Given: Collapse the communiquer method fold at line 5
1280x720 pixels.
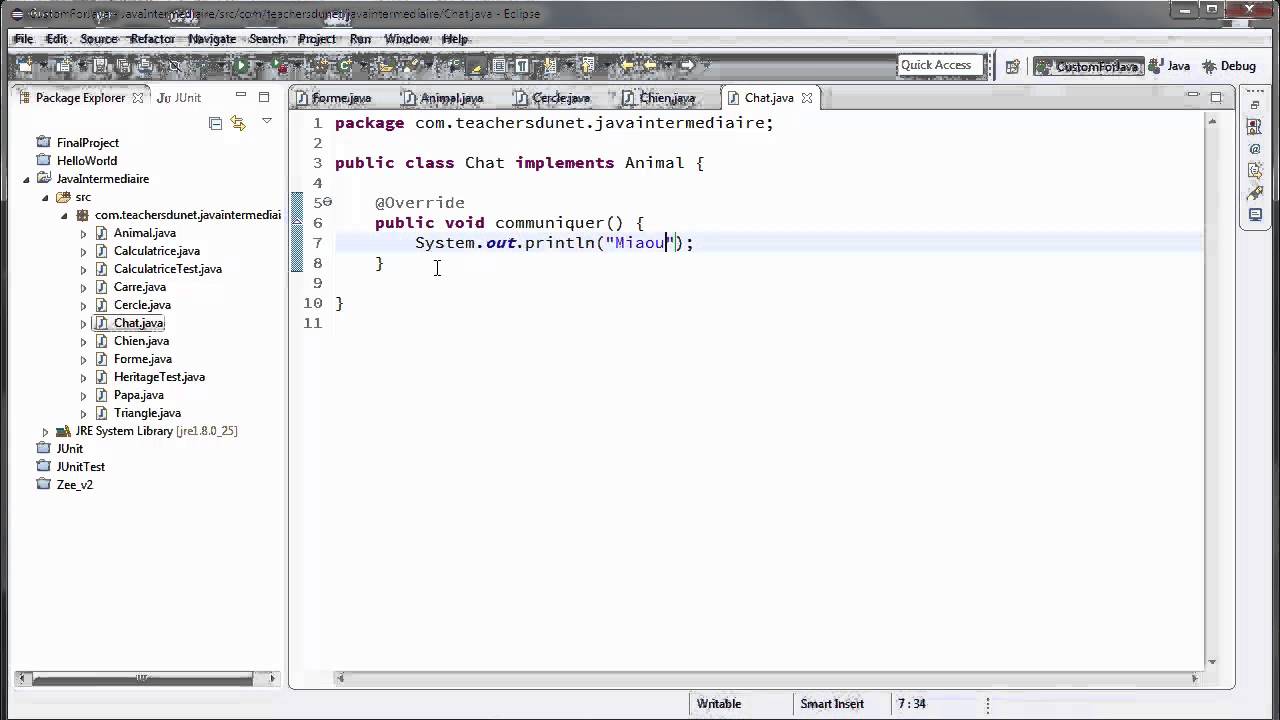Looking at the screenshot, I should [327, 202].
